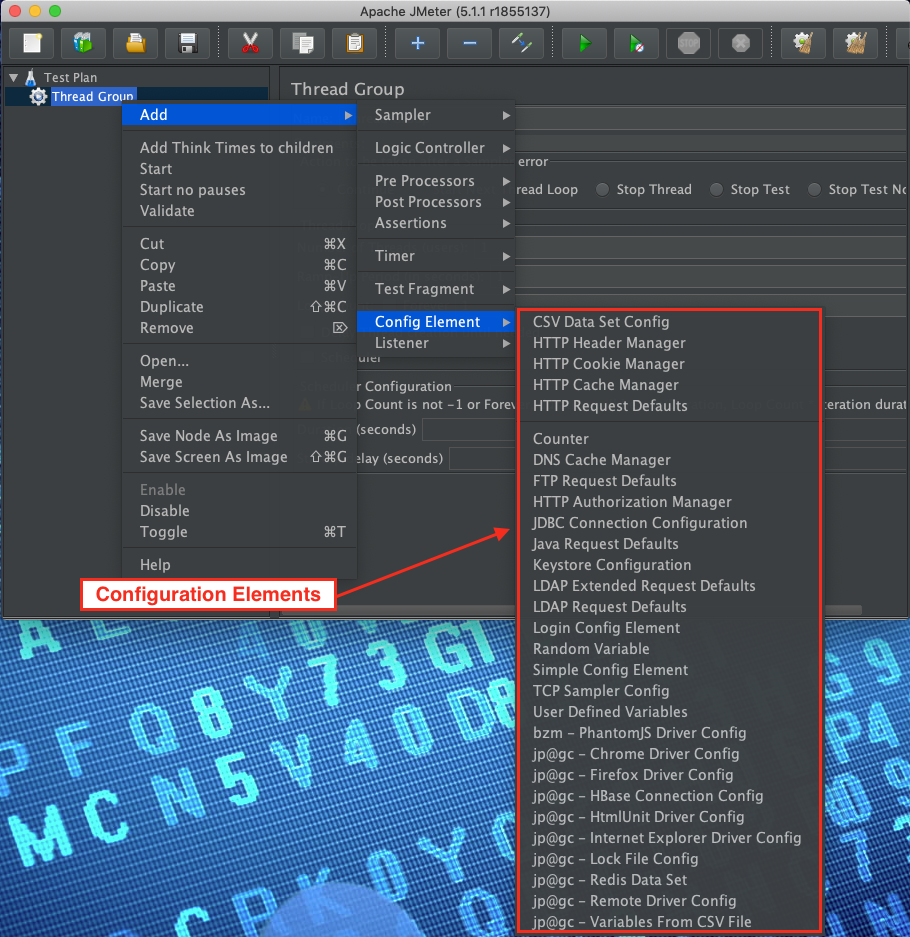Screen dimensions: 910x937
Task: Open Help from context menu
Action: [x=240, y=565]
